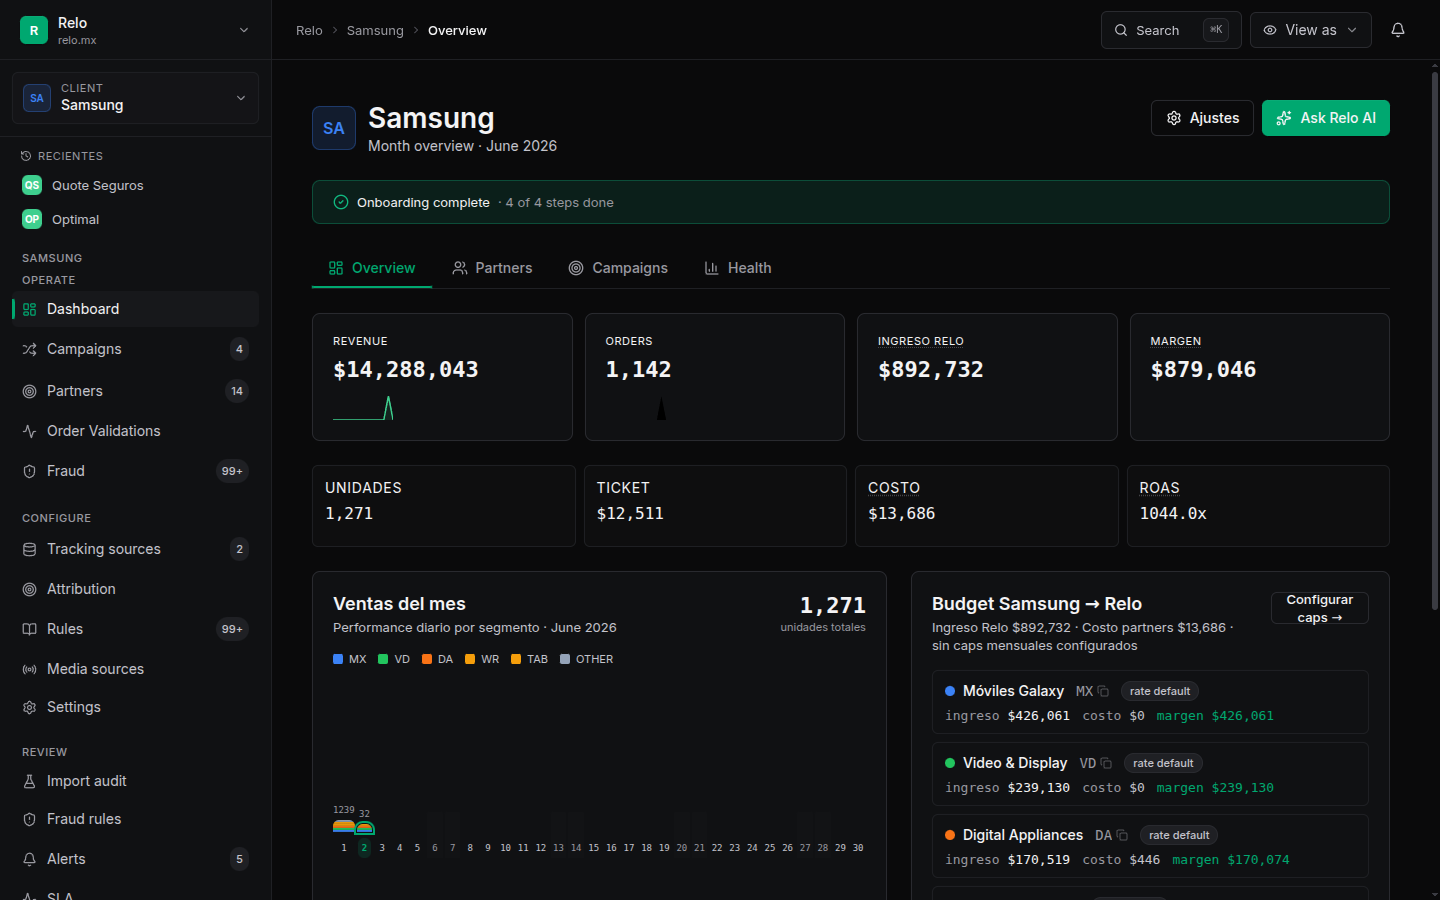Open the Optimal recent client
The height and width of the screenshot is (900, 1440).
[135, 219]
